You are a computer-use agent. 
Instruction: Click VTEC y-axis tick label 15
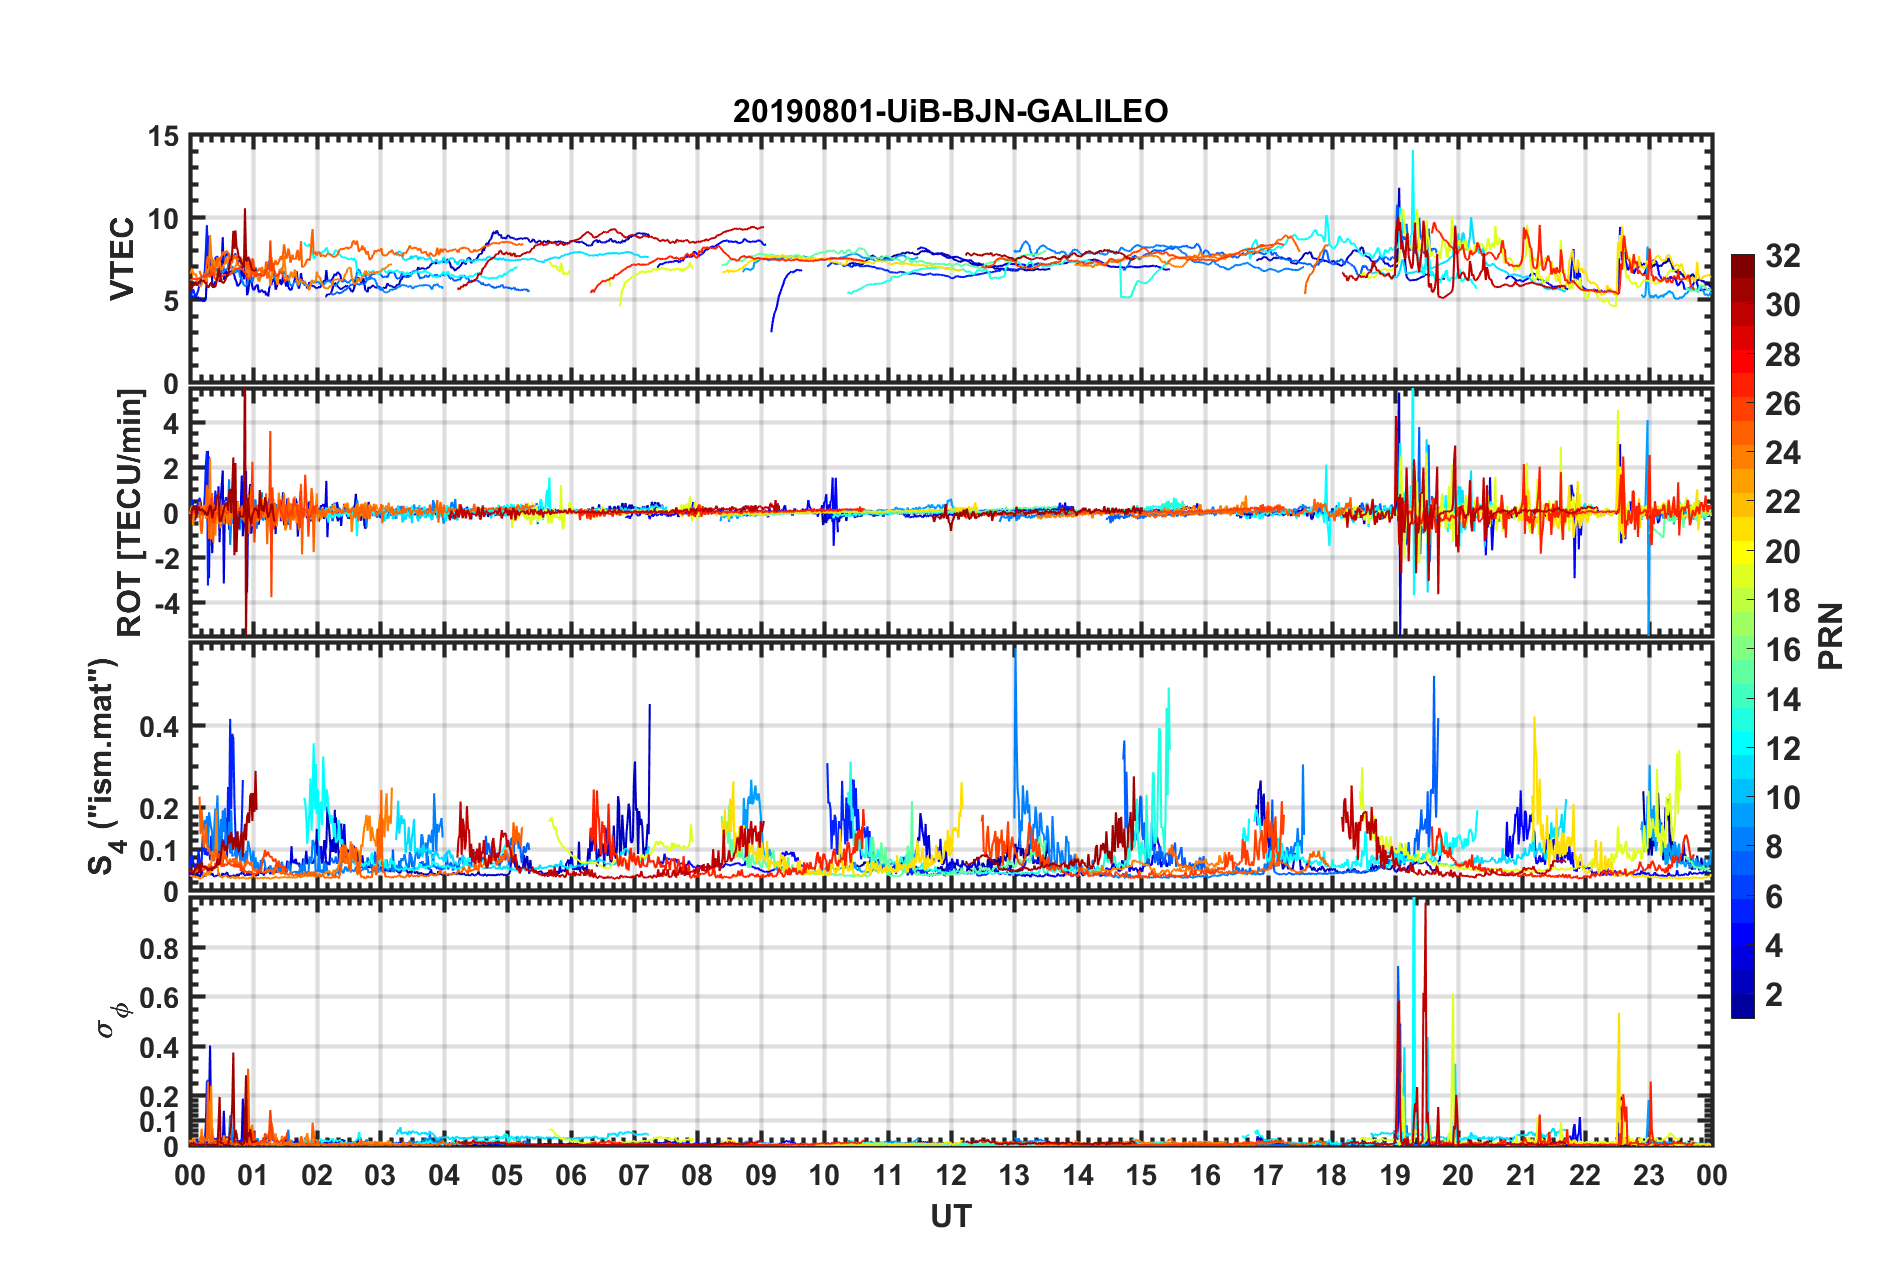[163, 137]
